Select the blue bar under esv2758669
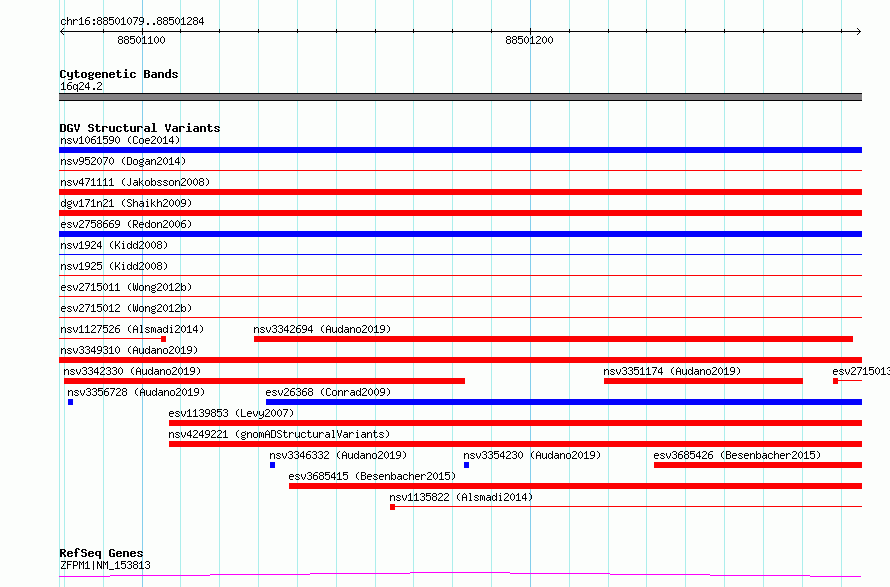 point(460,234)
